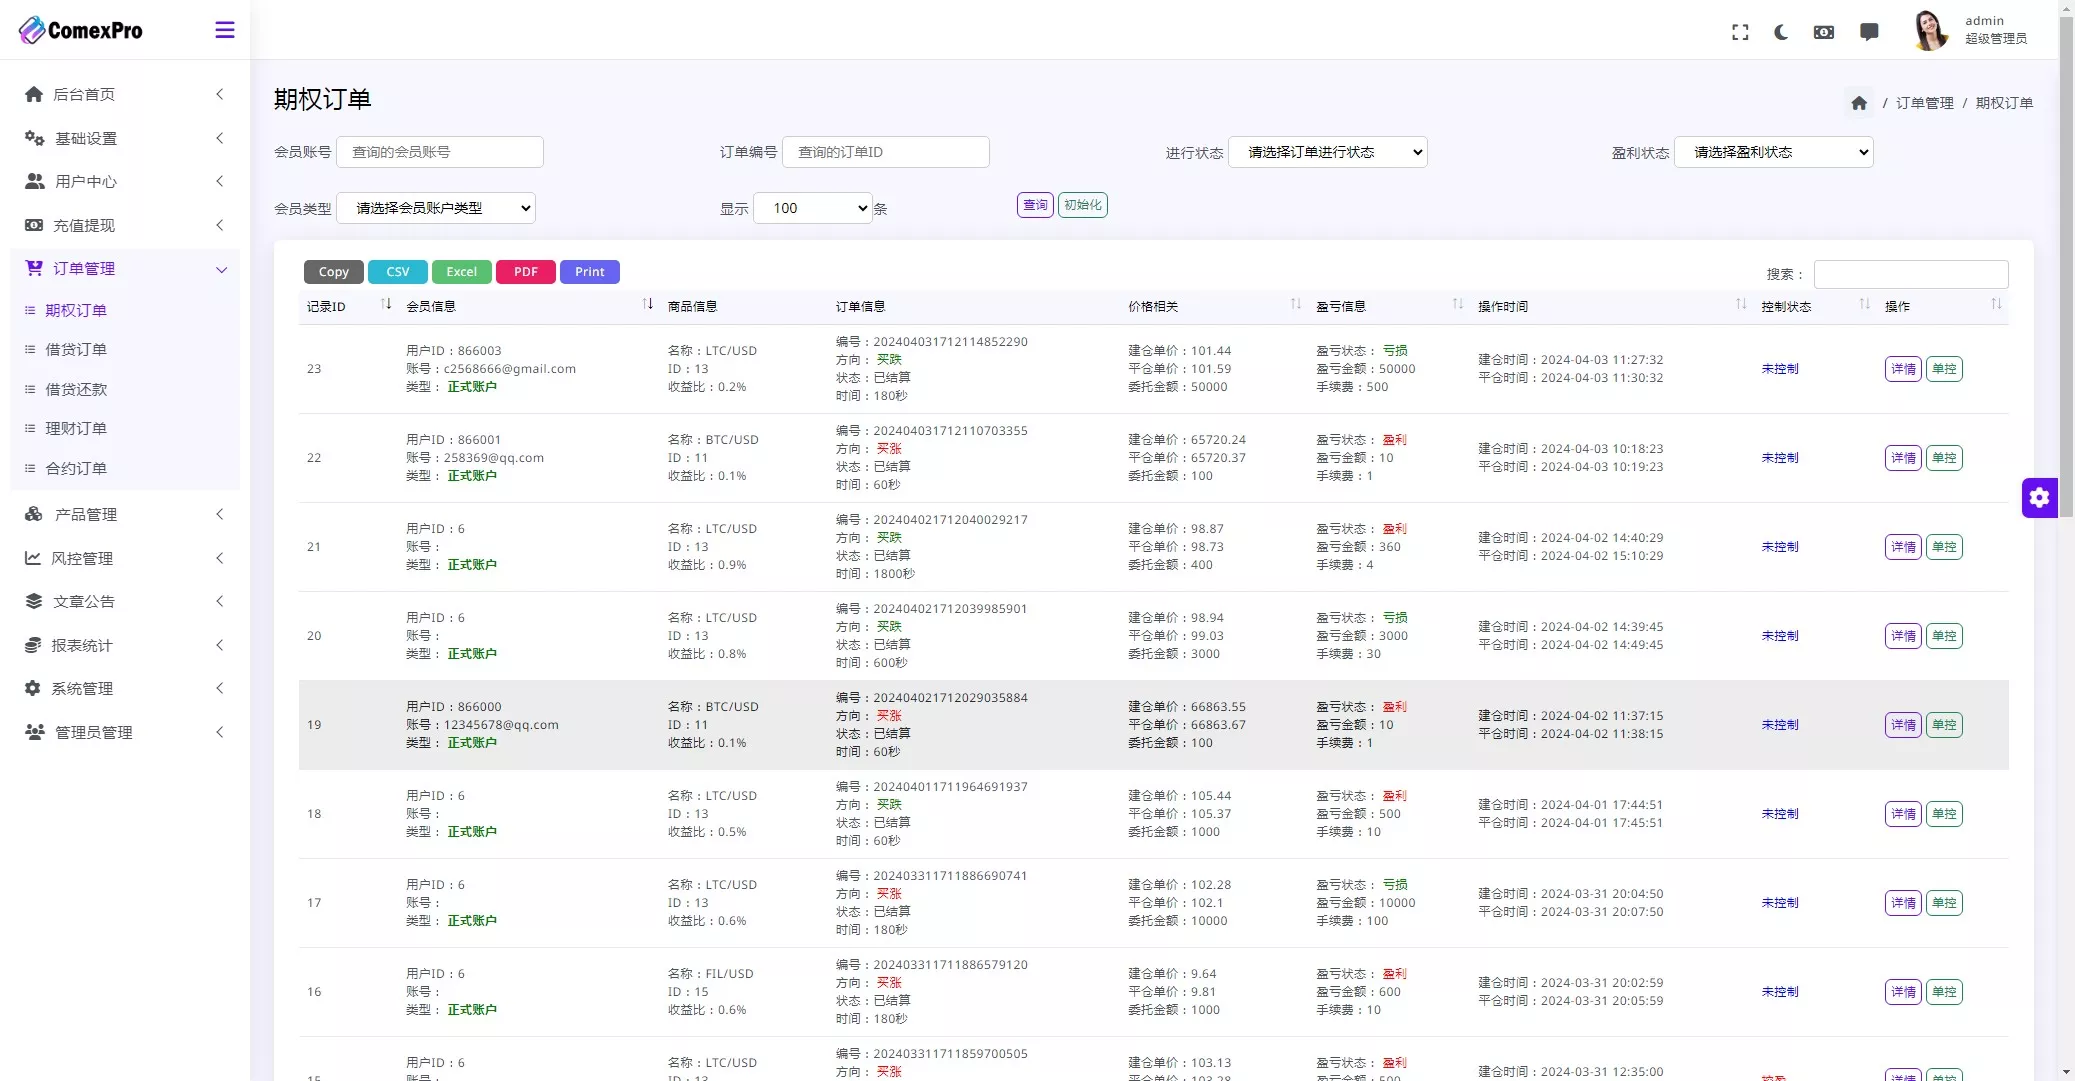Toggle dark mode moon icon

(1781, 32)
